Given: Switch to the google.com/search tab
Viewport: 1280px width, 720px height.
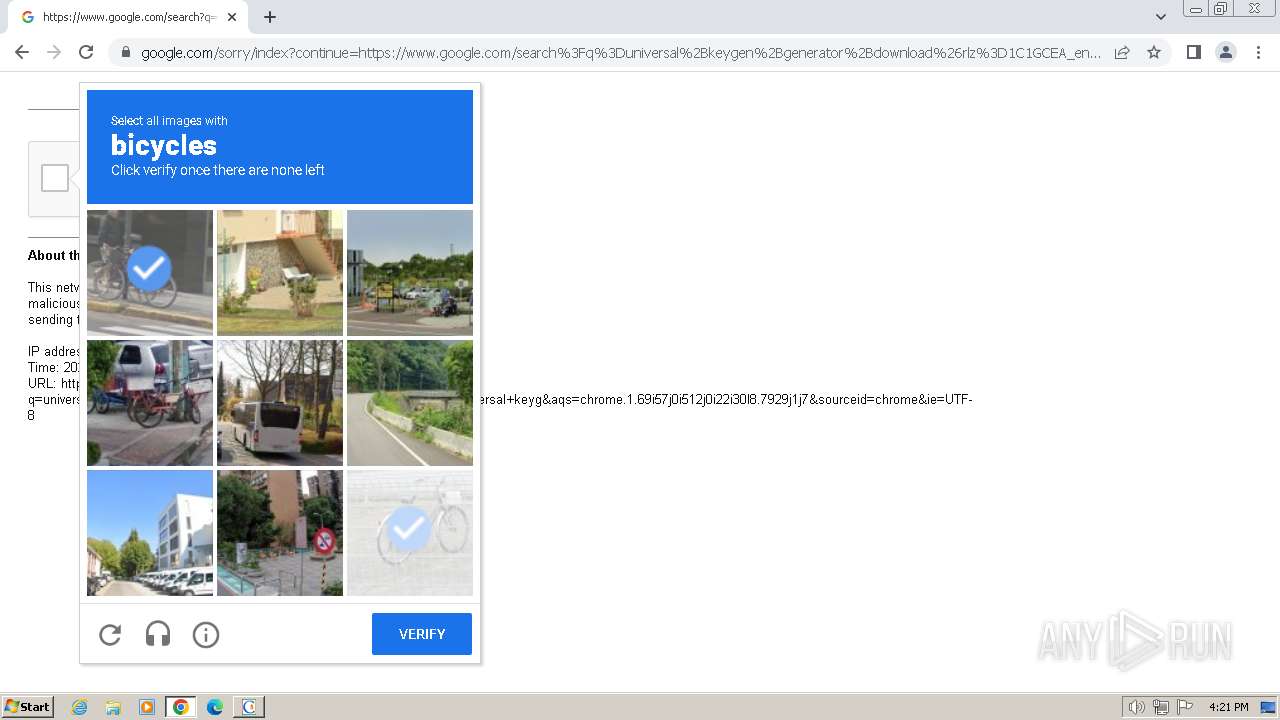Looking at the screenshot, I should 127,17.
